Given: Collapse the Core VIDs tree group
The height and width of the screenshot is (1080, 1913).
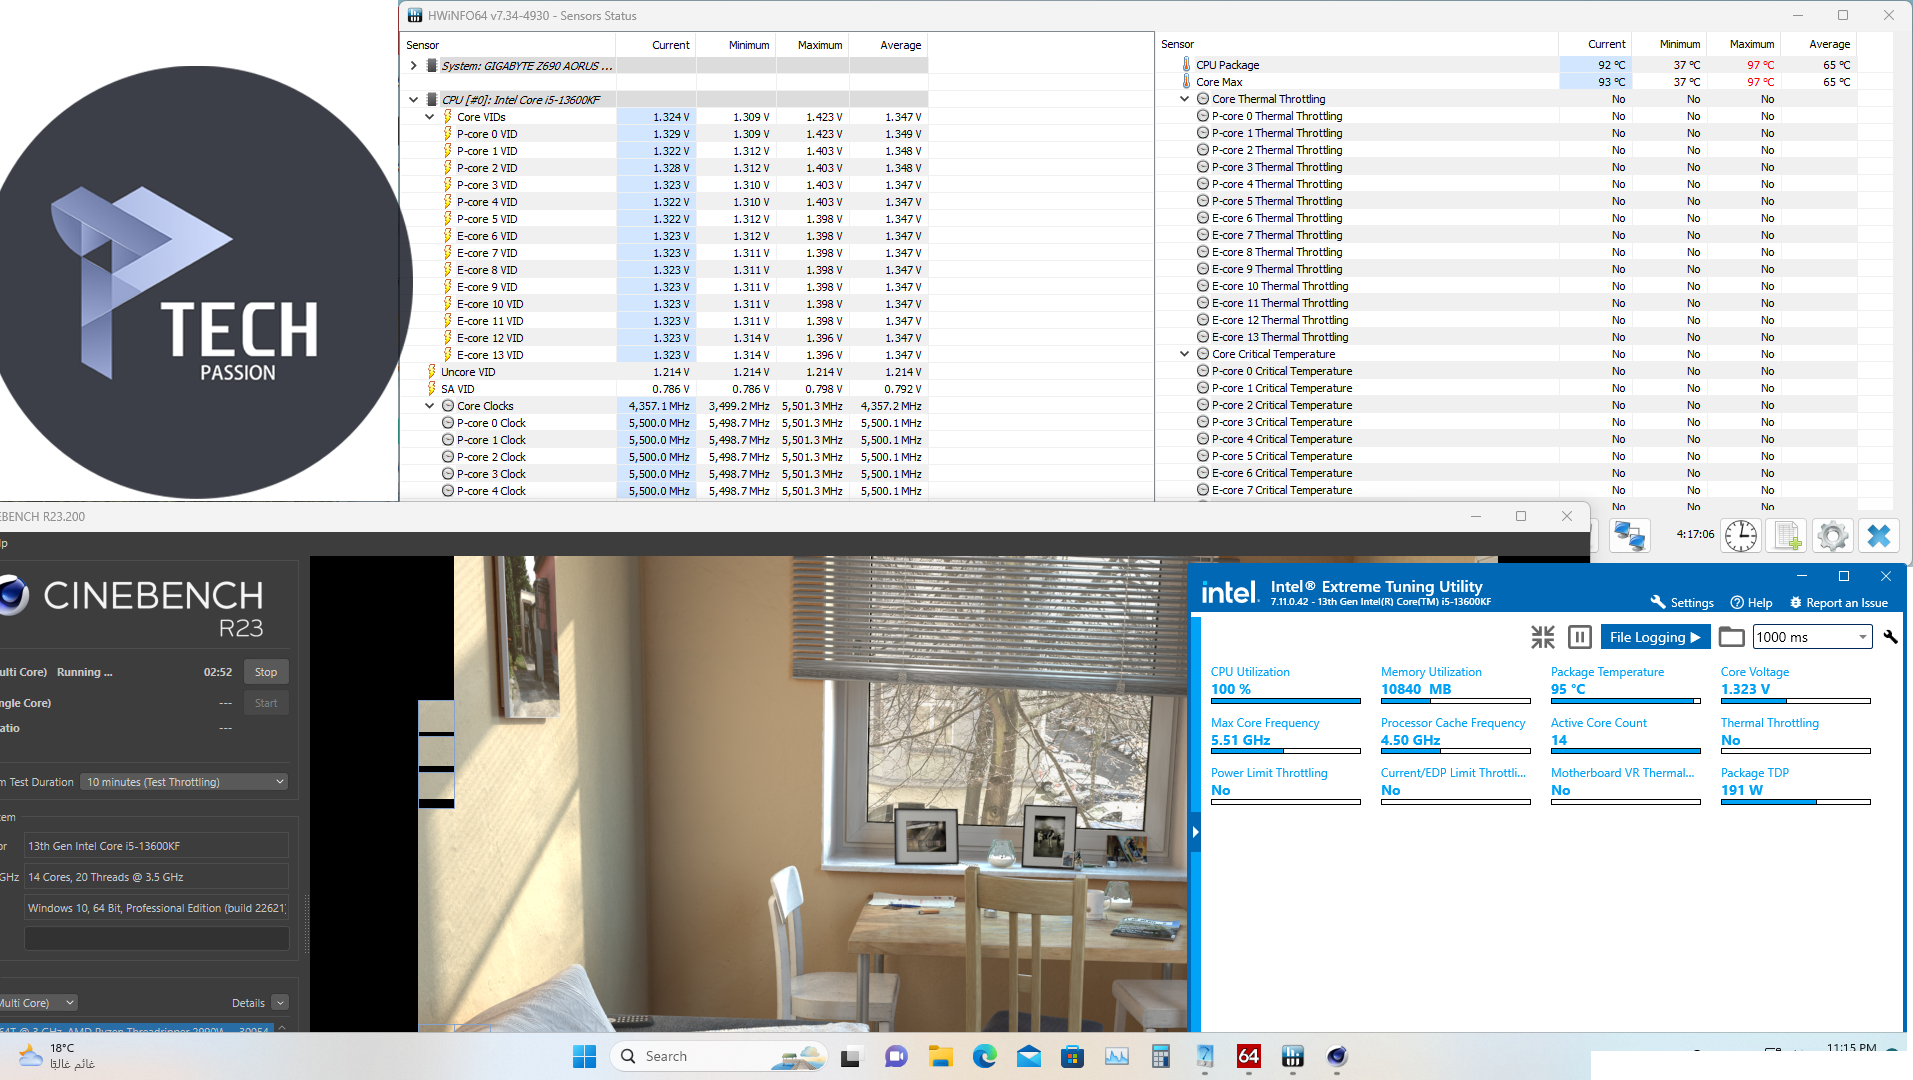Looking at the screenshot, I should tap(430, 117).
